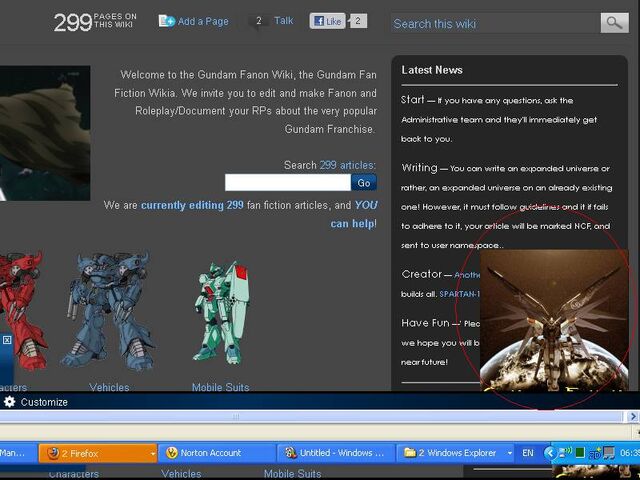The height and width of the screenshot is (480, 640).
Task: Click the green square tray icon
Action: (580, 453)
